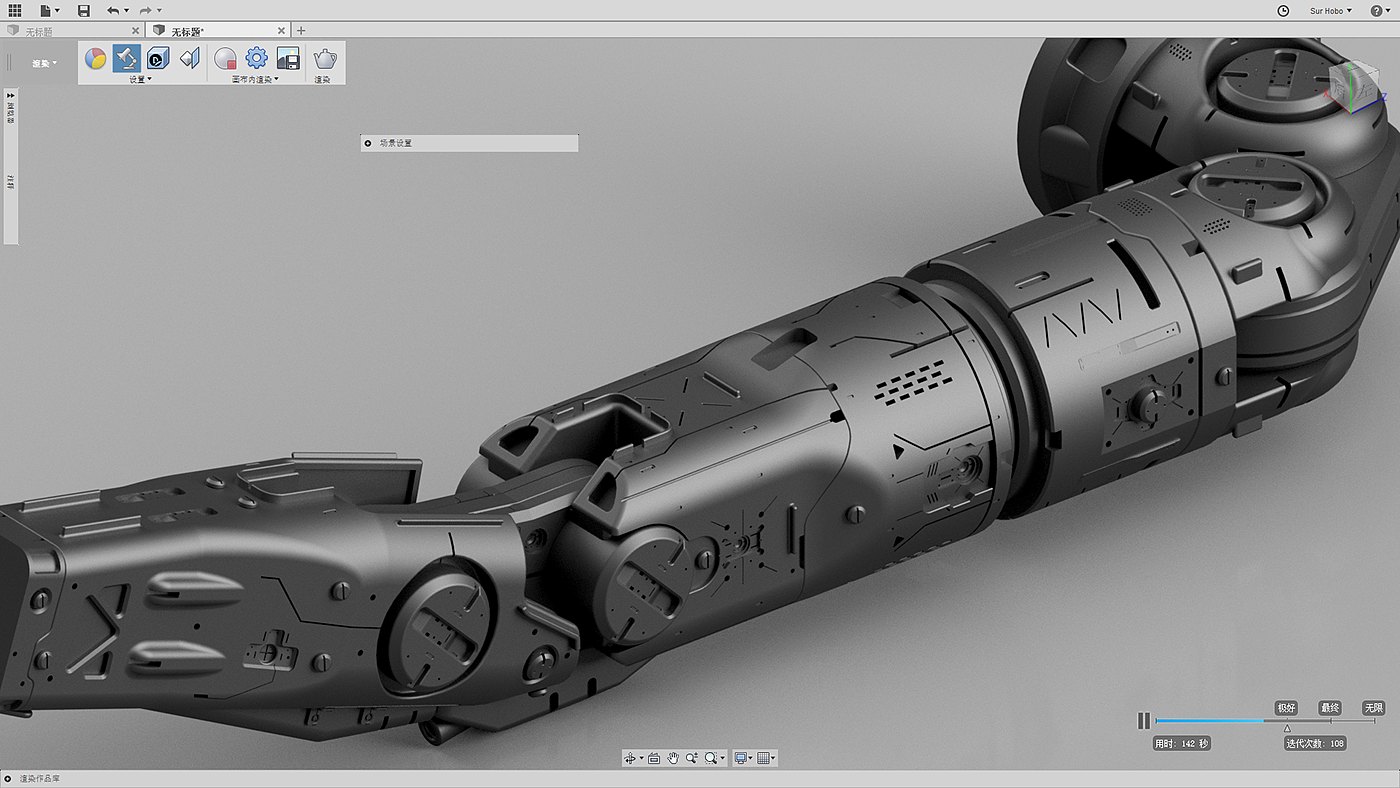Set render quality to 最终
1400x788 pixels.
(x=1330, y=707)
